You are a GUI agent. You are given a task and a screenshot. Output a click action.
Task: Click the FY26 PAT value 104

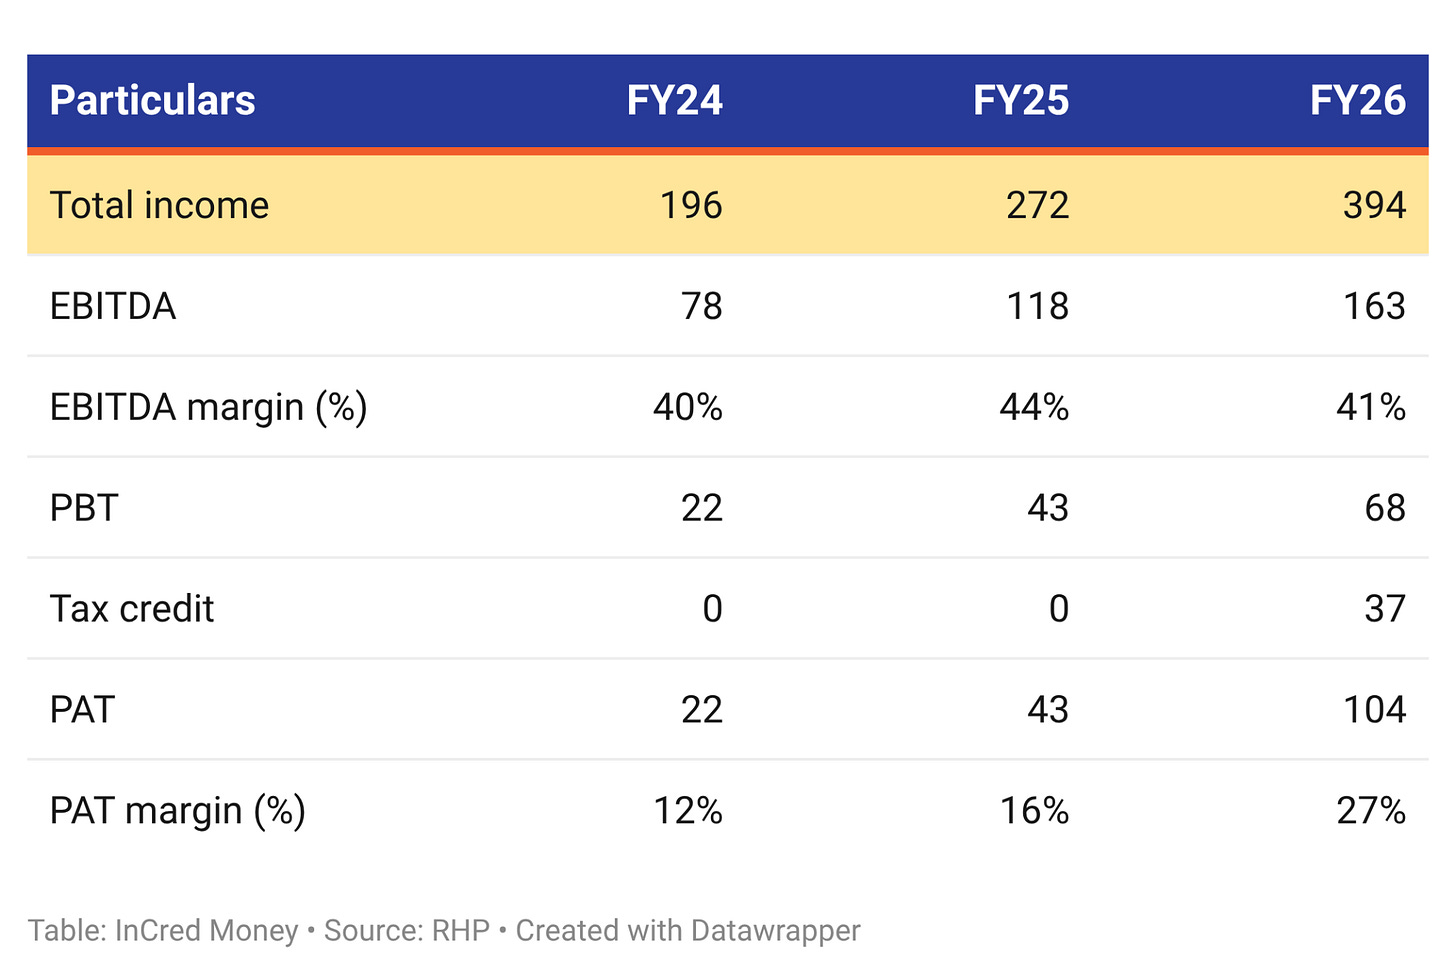click(1374, 710)
